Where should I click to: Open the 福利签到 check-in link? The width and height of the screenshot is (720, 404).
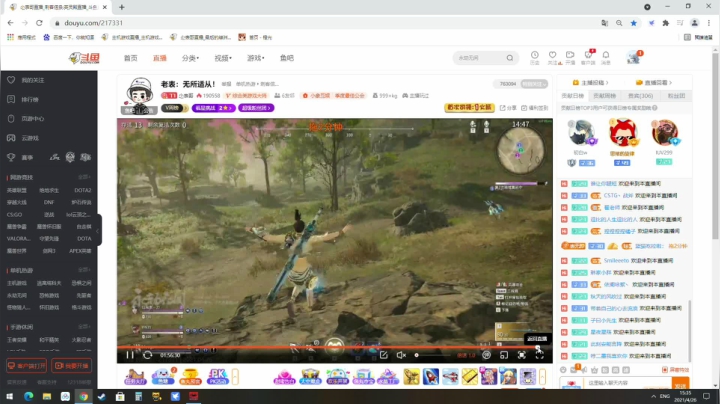coord(534,108)
